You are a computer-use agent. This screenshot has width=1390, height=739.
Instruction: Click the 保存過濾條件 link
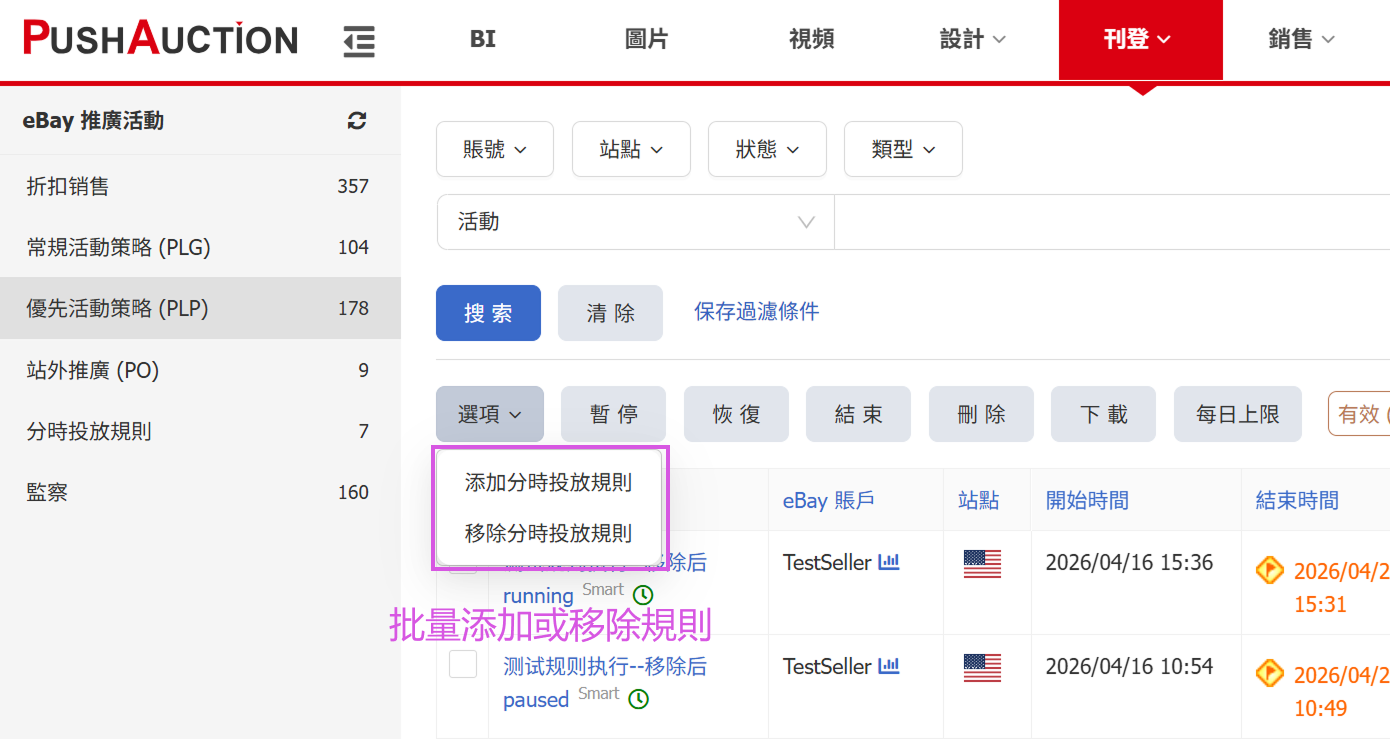(x=756, y=312)
